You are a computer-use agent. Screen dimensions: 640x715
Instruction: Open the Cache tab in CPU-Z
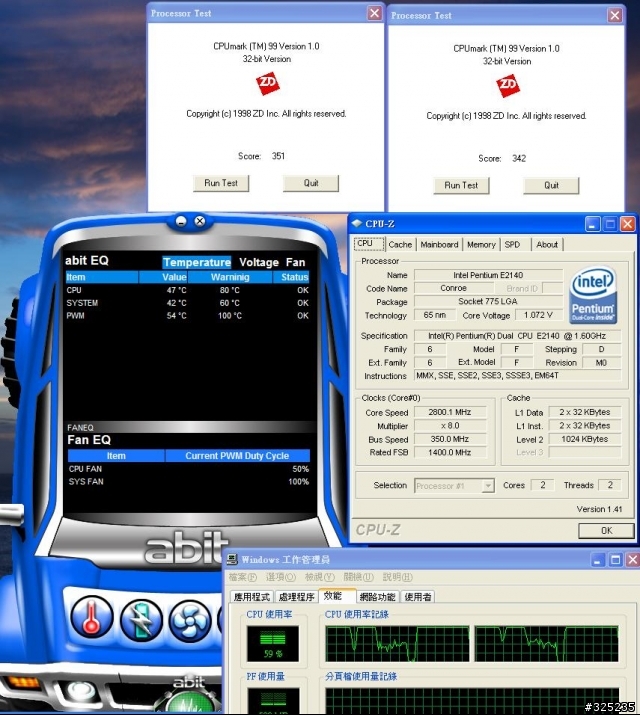click(400, 244)
